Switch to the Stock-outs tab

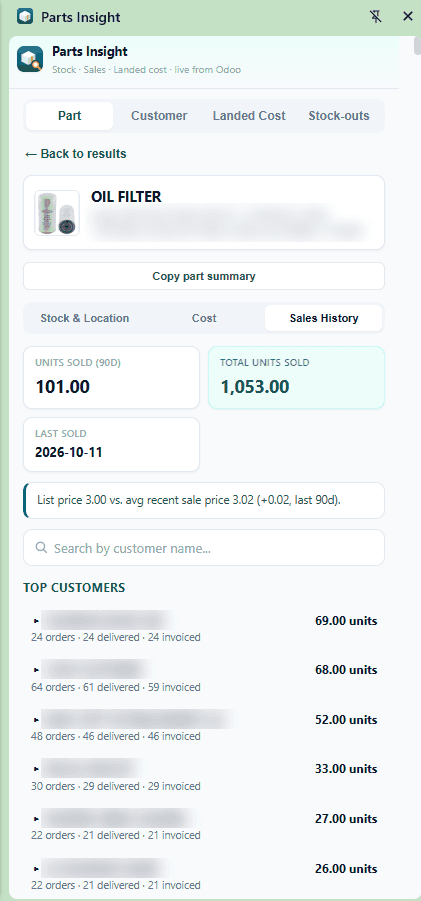[339, 116]
